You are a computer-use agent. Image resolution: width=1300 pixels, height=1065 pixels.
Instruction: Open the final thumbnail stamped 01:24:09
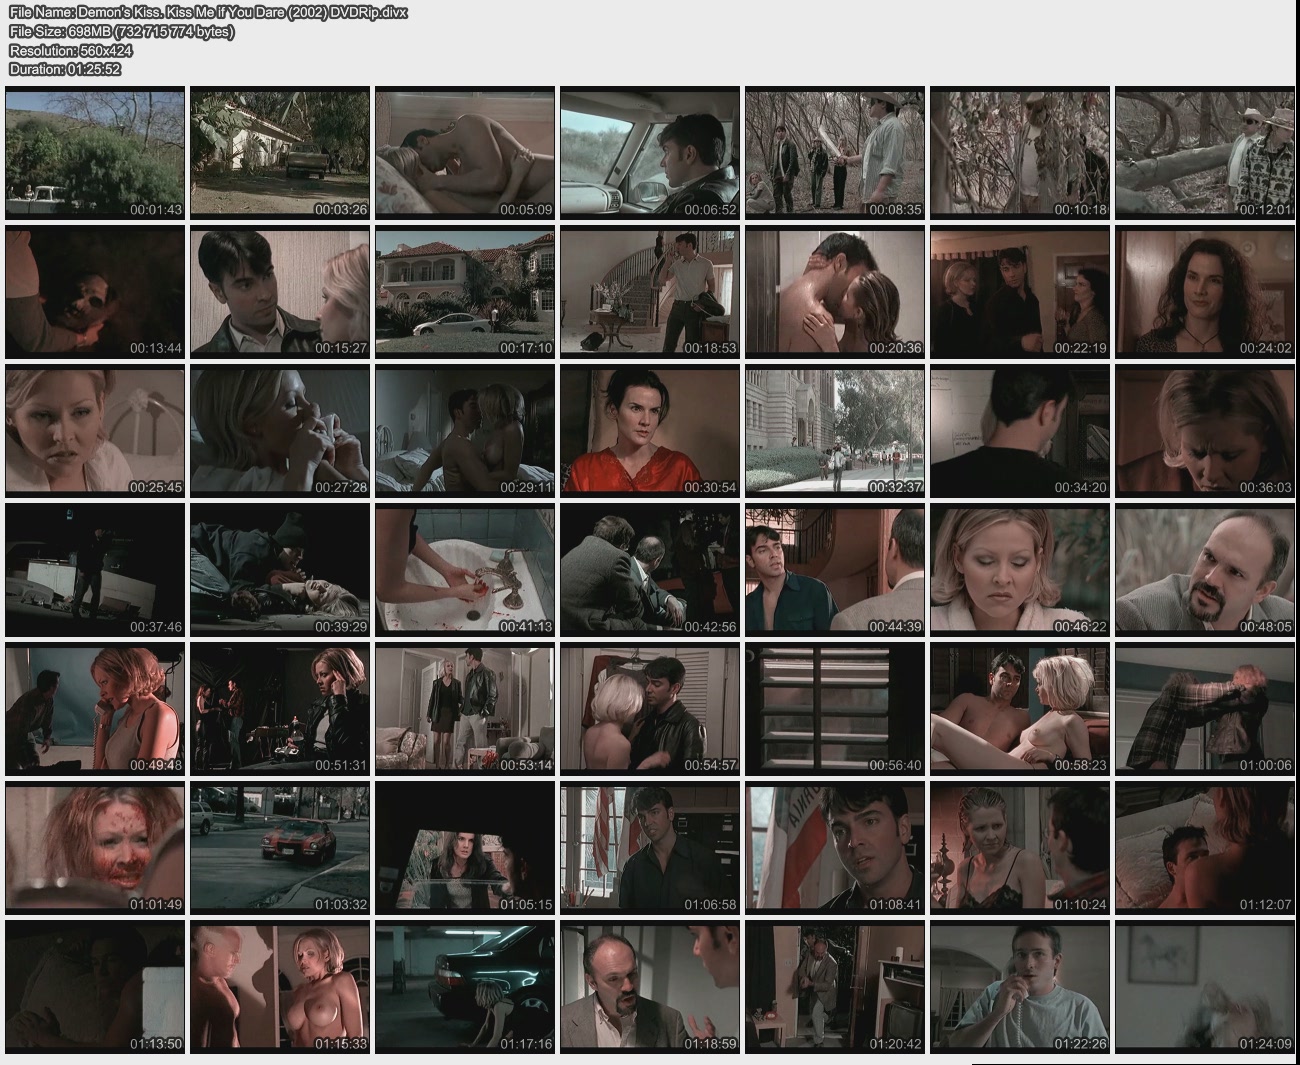(1205, 988)
